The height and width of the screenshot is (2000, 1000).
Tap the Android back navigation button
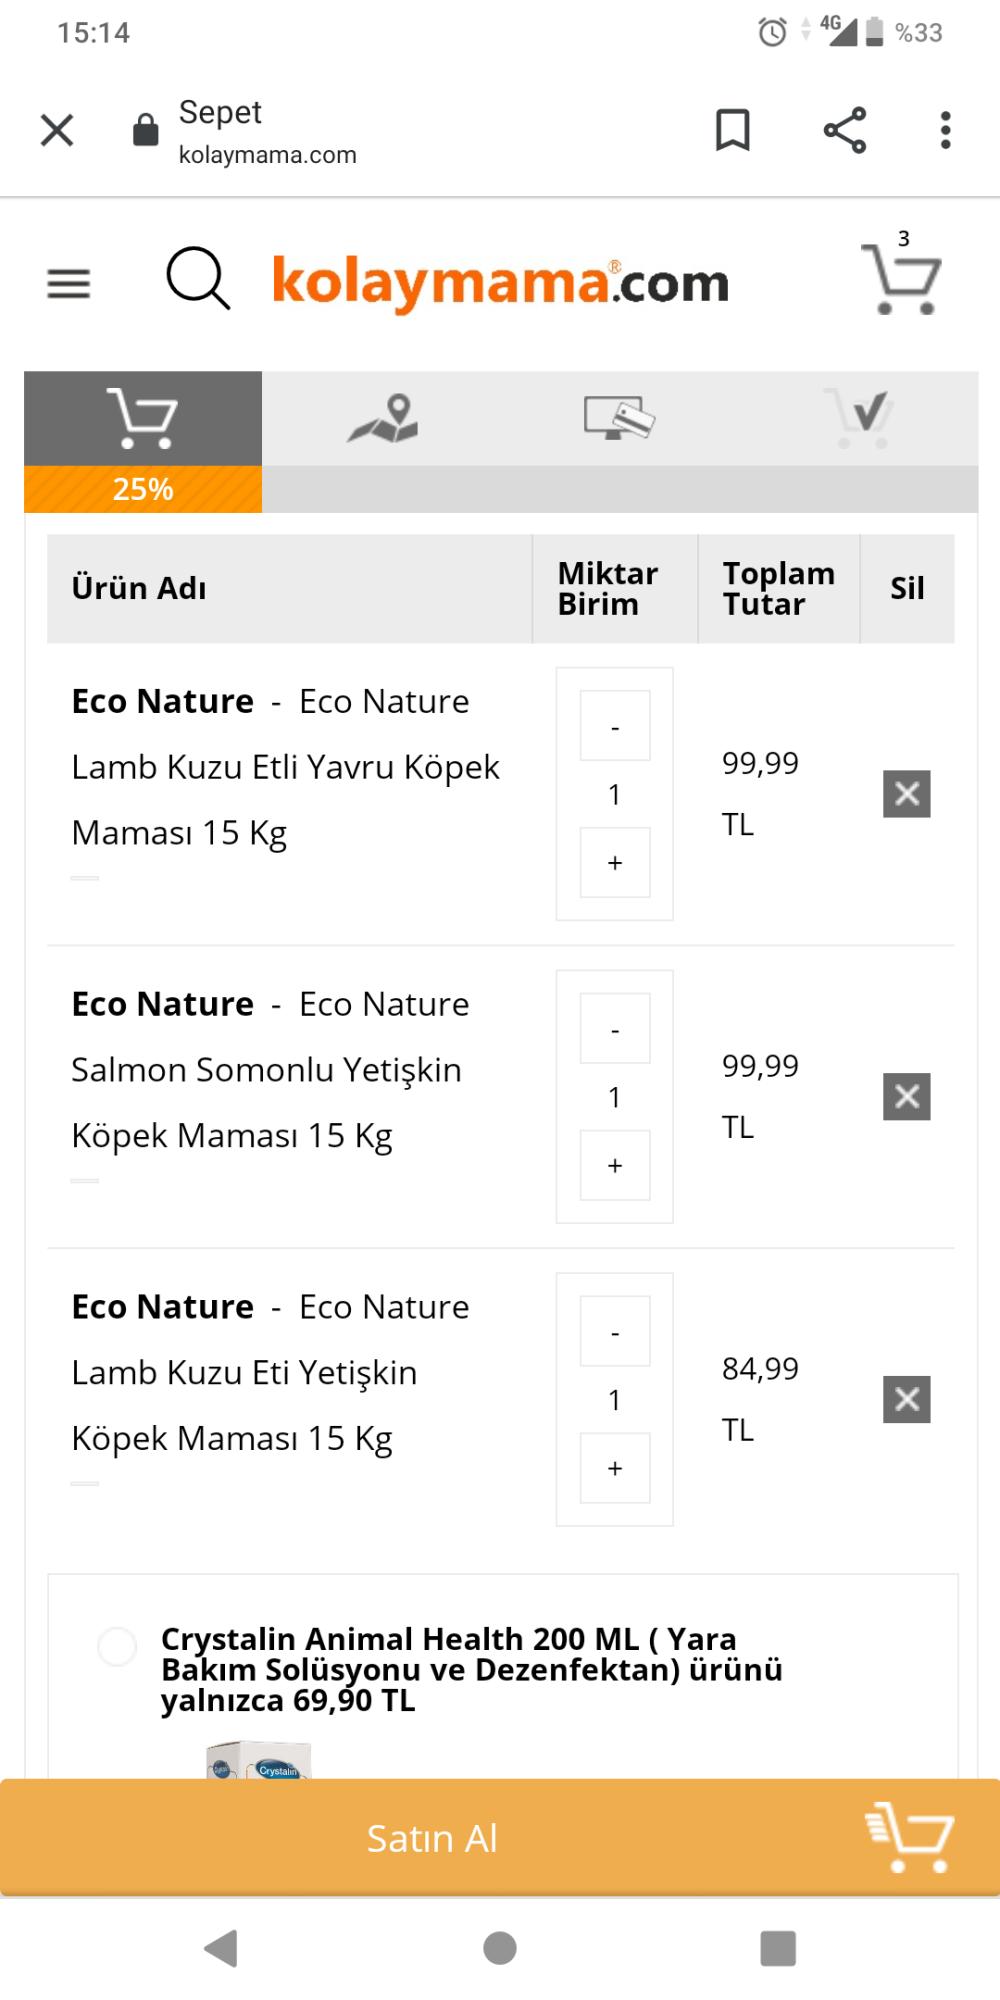221,1948
